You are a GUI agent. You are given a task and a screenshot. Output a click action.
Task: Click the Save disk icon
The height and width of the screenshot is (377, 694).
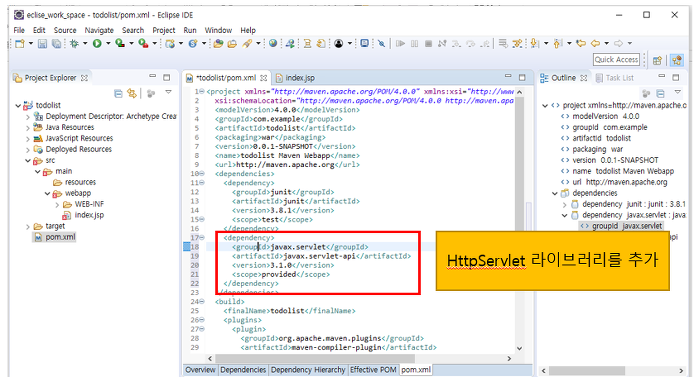pos(42,43)
